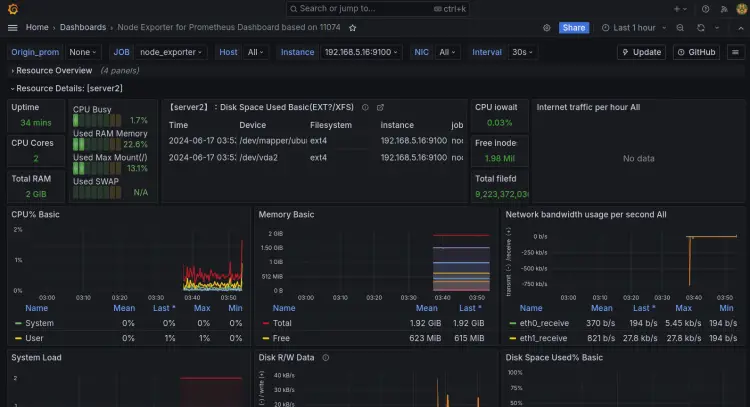This screenshot has height=407, width=750.
Task: Zoom out the time range
Action: 680,28
